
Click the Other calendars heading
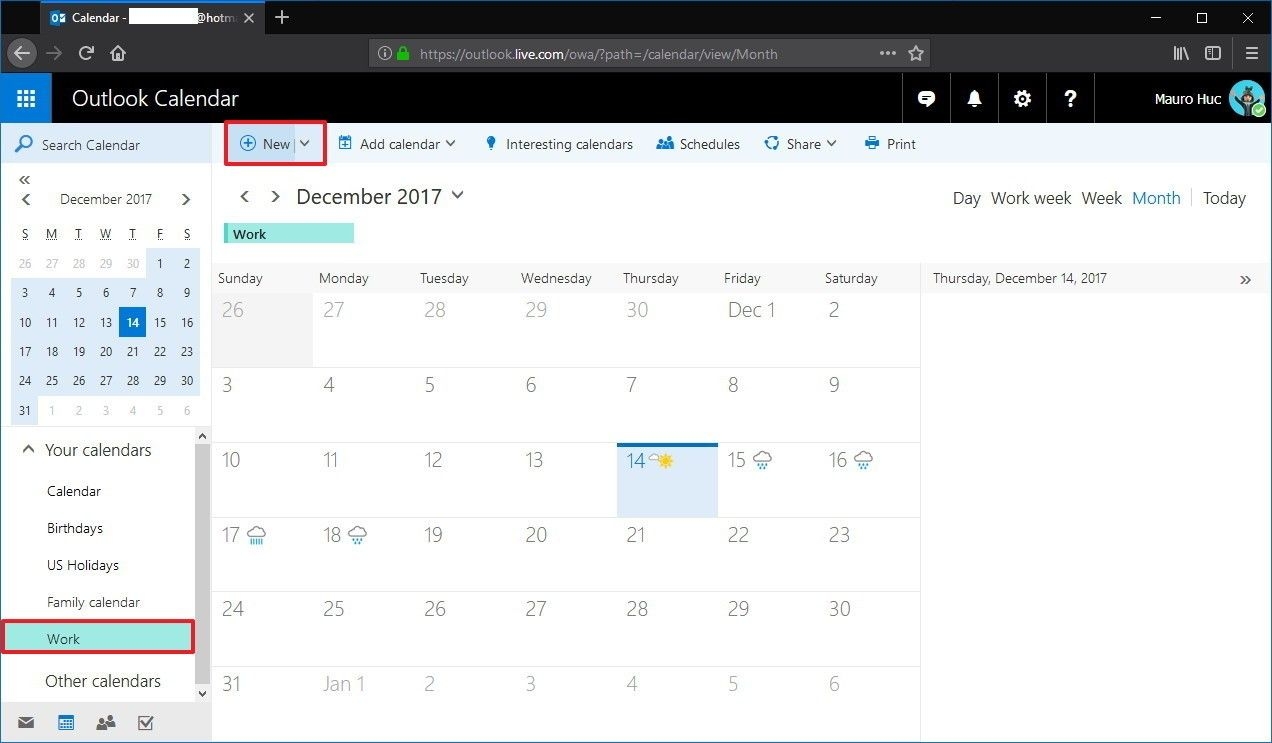(103, 681)
